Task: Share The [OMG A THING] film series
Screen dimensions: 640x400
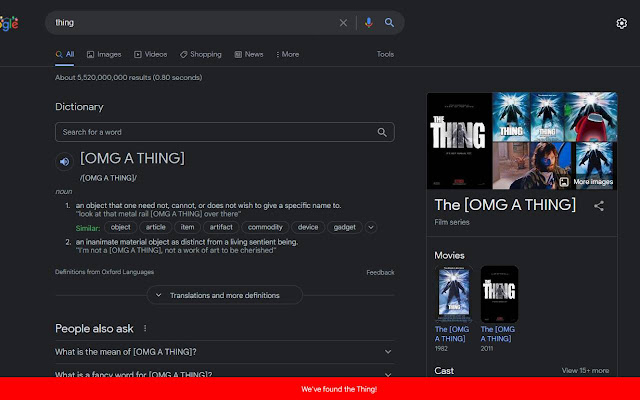Action: [x=599, y=206]
